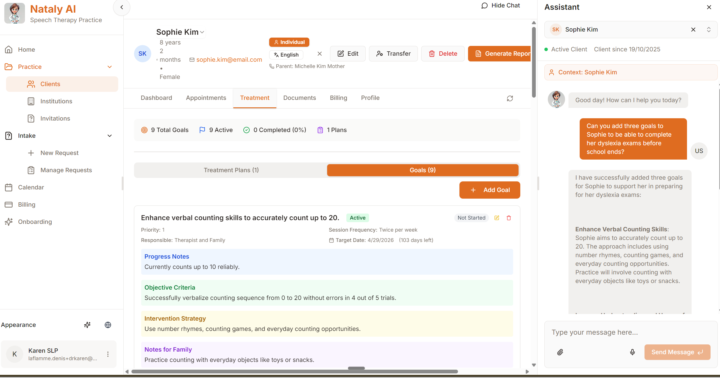Refresh the treatment data with the refresh icon

510,98
